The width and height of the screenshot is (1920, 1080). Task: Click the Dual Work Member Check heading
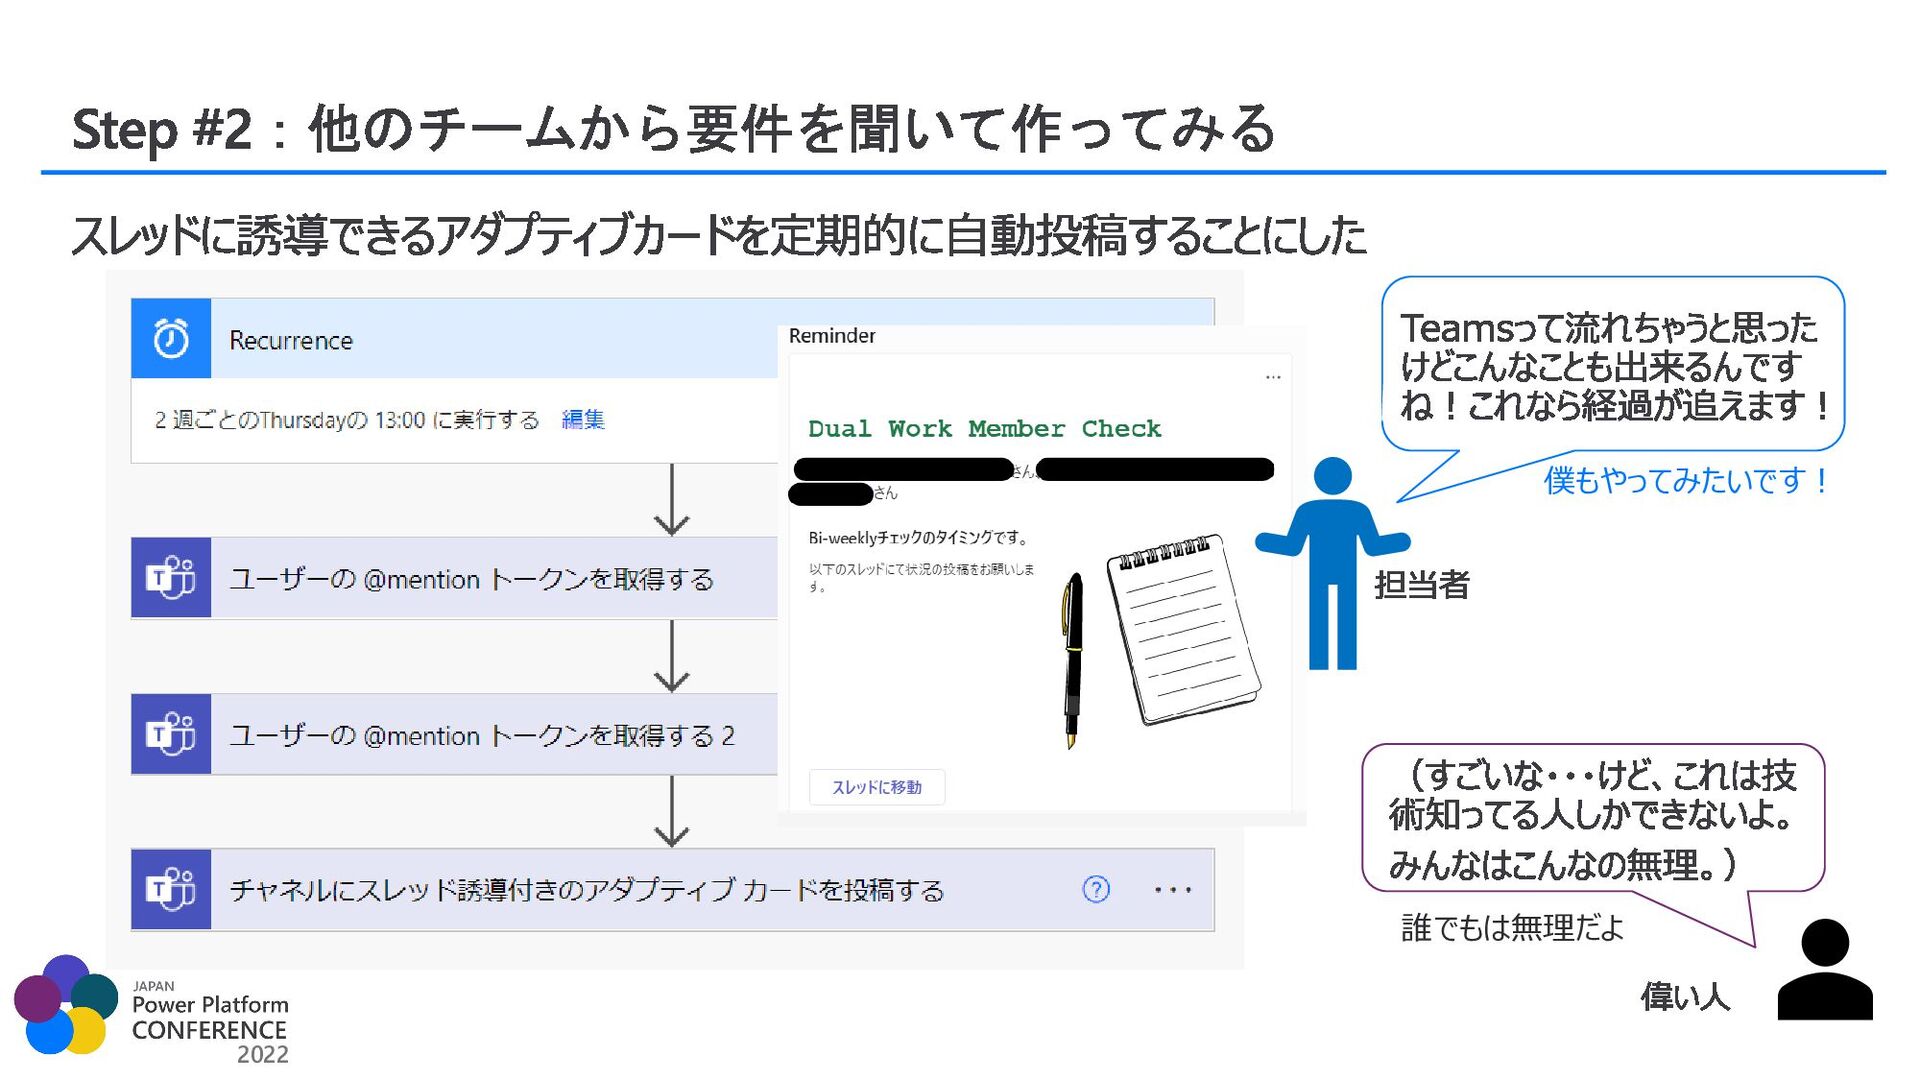(x=984, y=429)
